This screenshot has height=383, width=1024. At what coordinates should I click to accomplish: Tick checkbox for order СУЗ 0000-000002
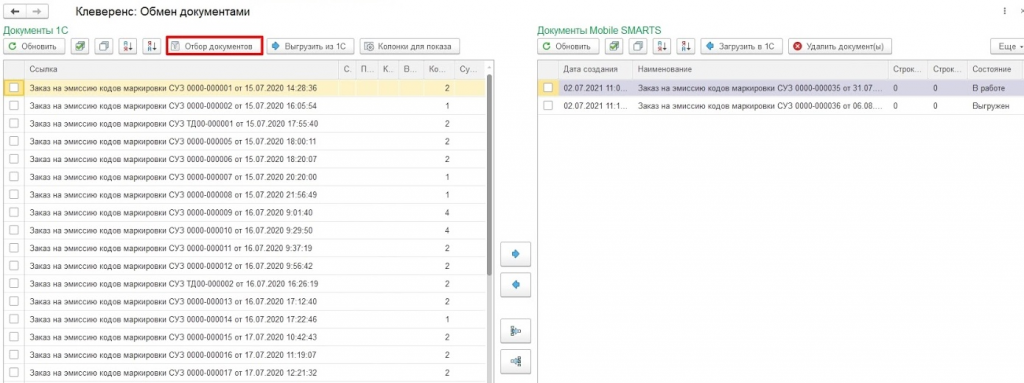coord(14,106)
